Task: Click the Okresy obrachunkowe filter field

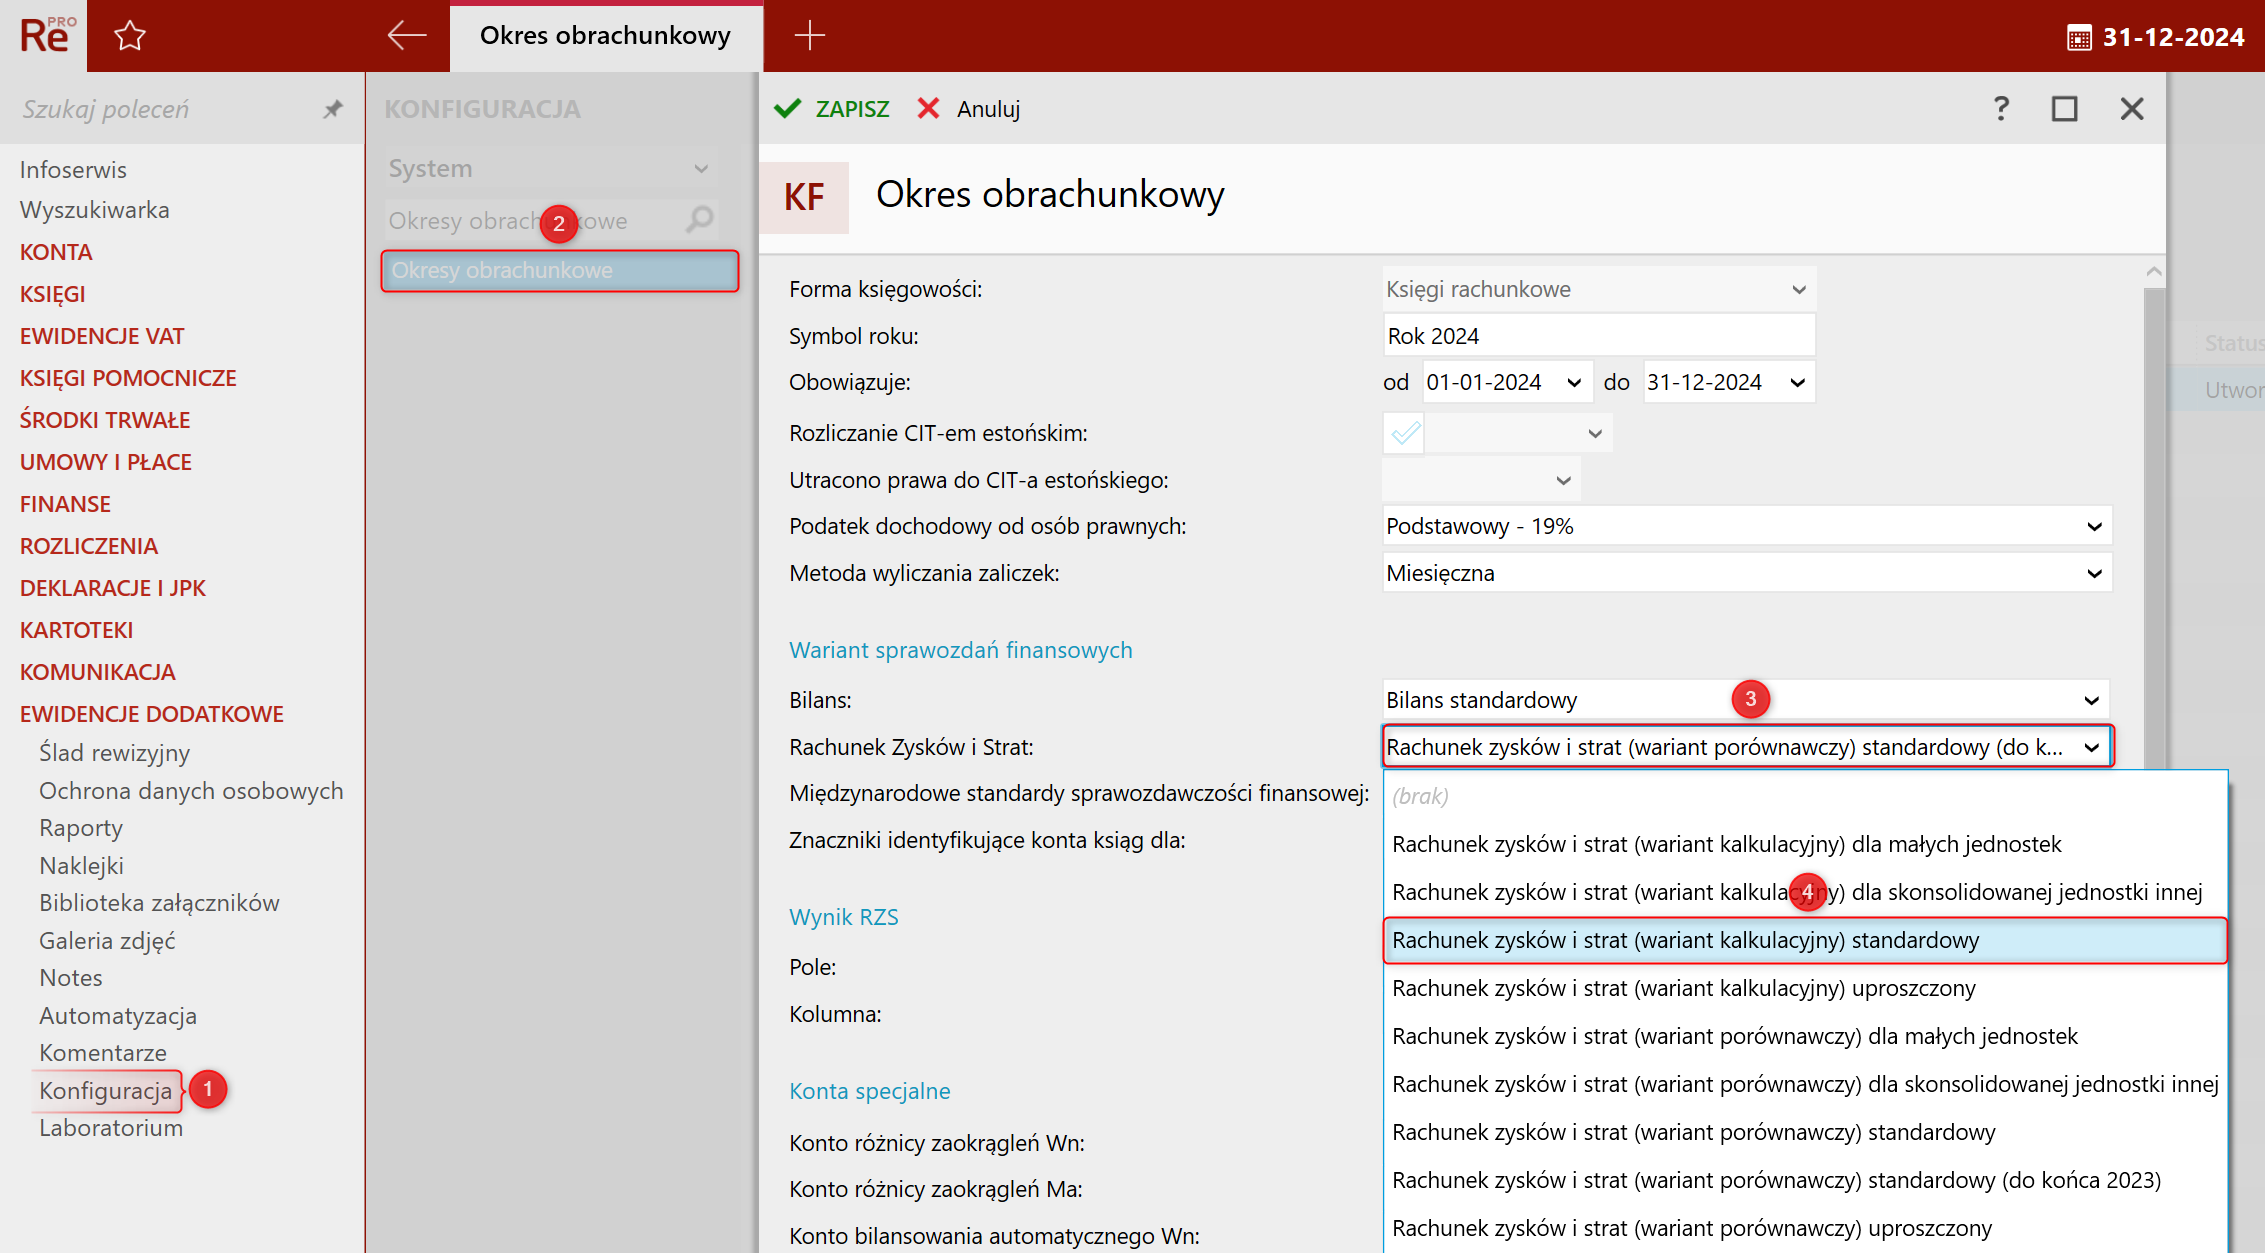Action: coord(535,220)
